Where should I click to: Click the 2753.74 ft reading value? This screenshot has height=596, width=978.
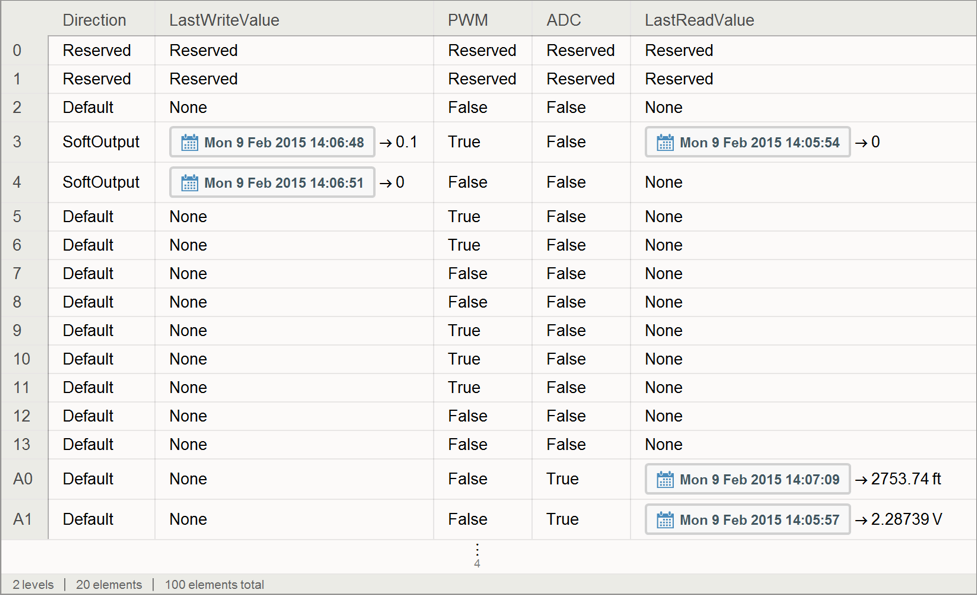906,479
